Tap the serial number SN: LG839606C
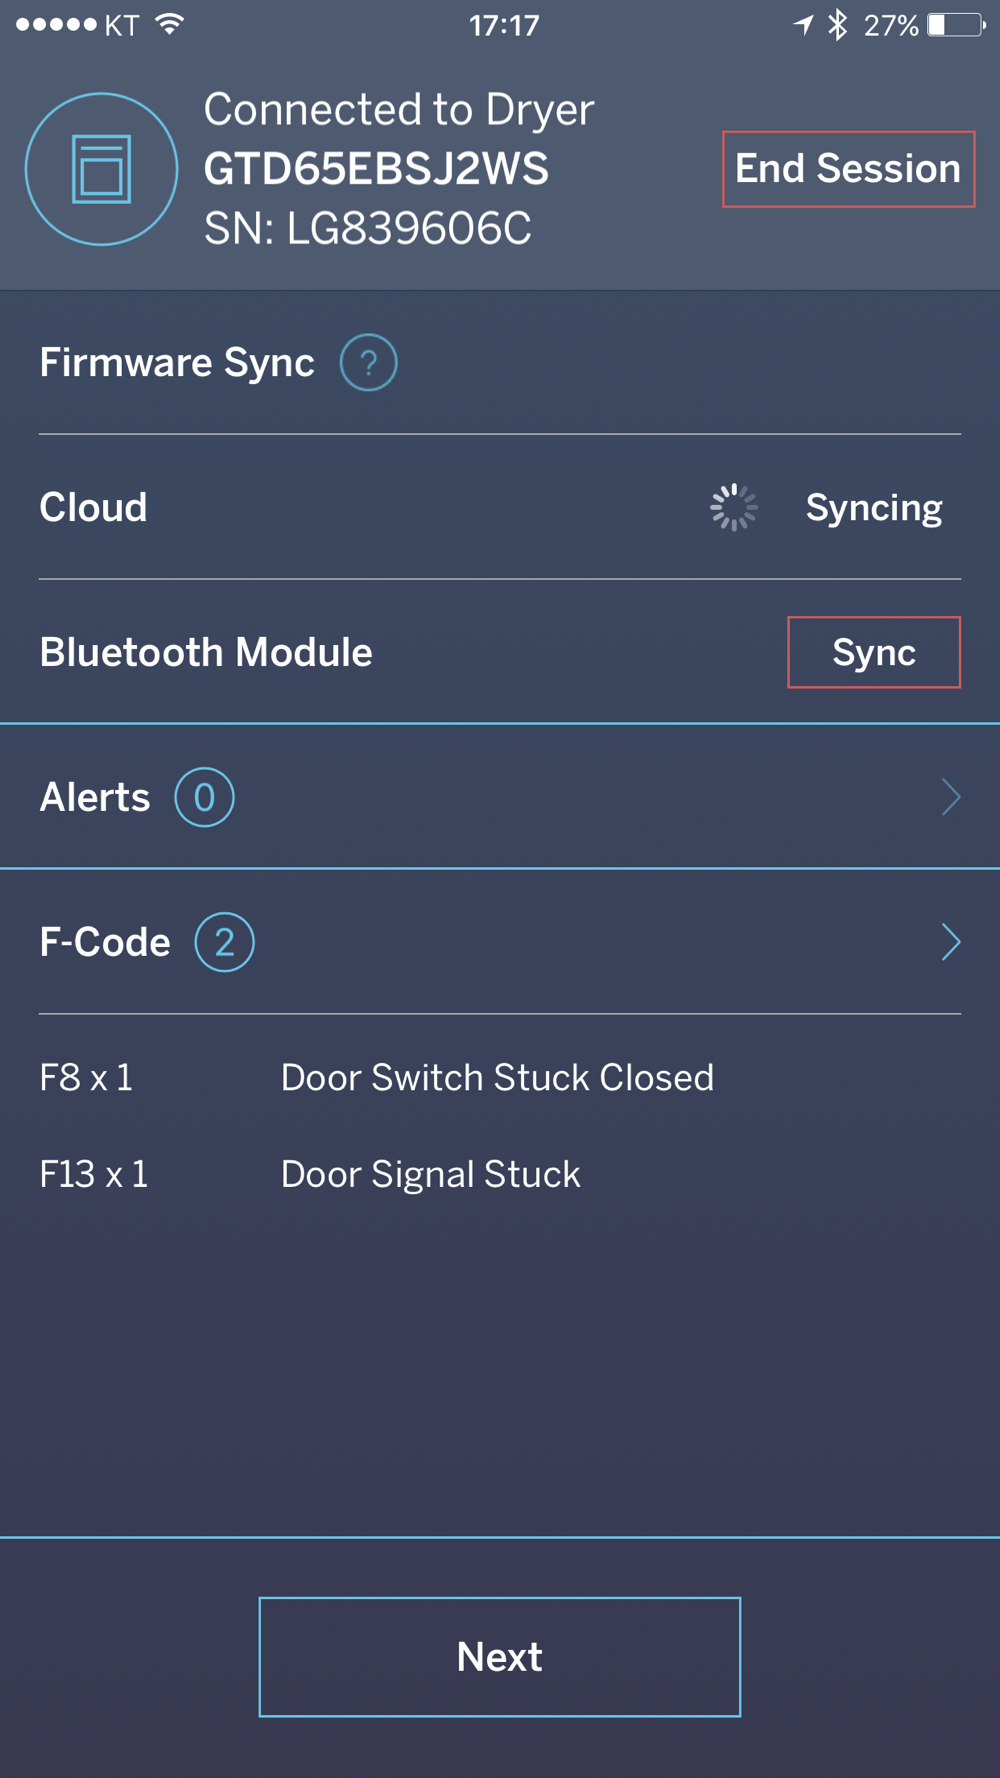1000x1778 pixels. pyautogui.click(x=368, y=229)
